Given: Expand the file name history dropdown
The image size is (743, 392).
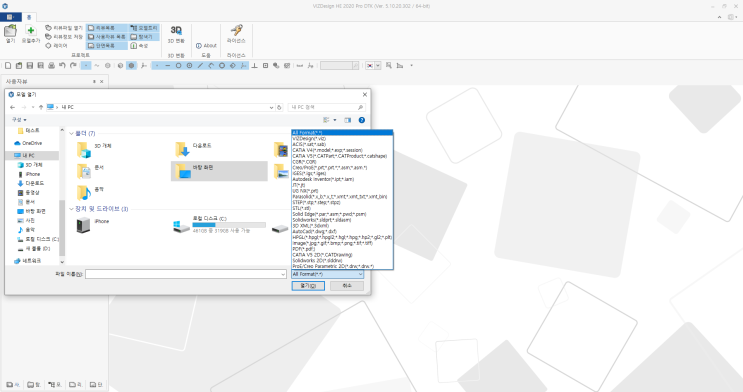Looking at the screenshot, I should point(283,274).
